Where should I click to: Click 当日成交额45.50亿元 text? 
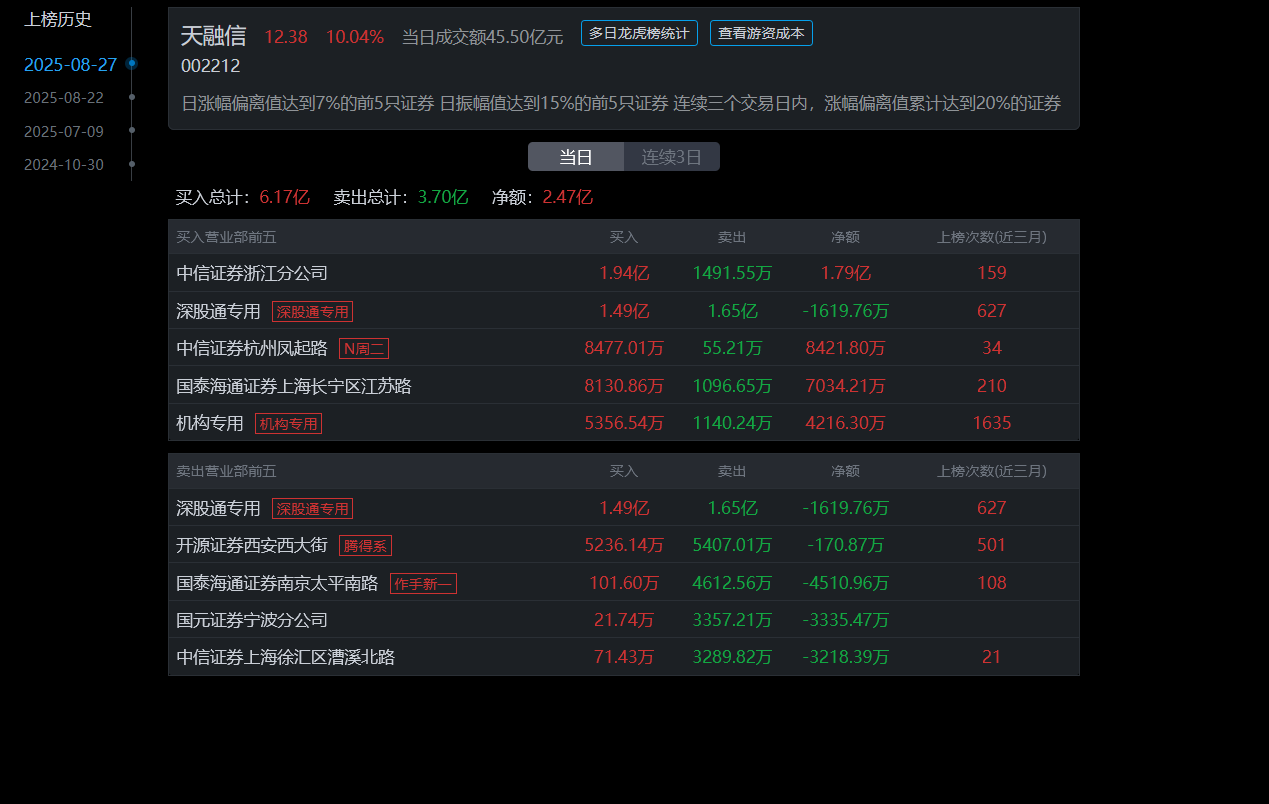click(x=482, y=37)
